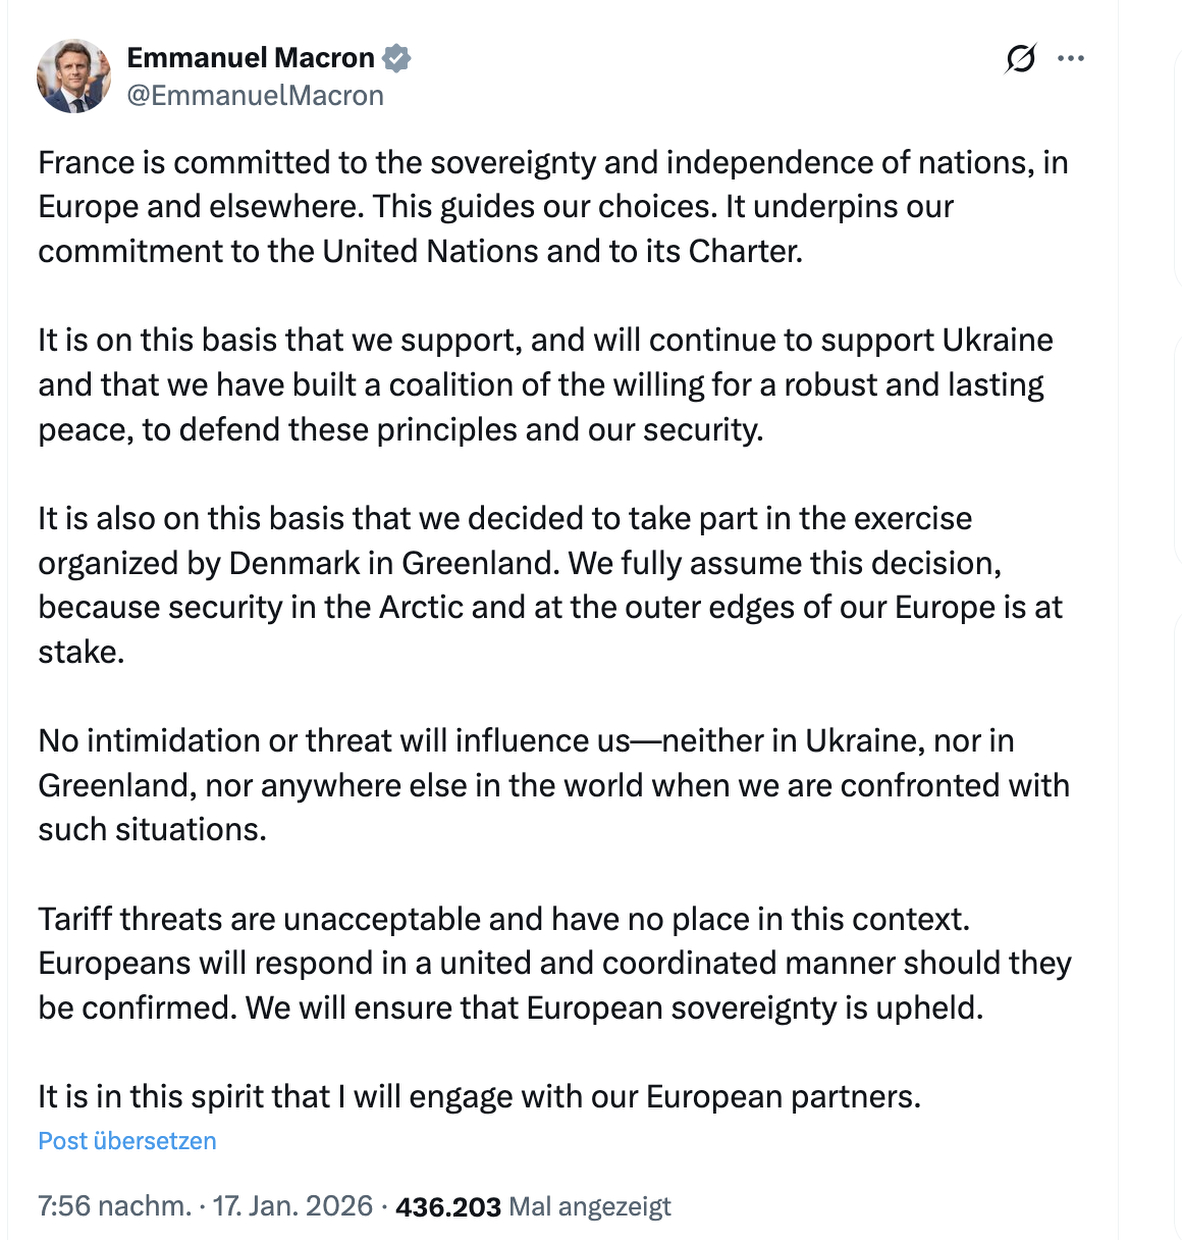
Task: Click the paragraph about supporting Ukraine coalition
Action: click(545, 385)
